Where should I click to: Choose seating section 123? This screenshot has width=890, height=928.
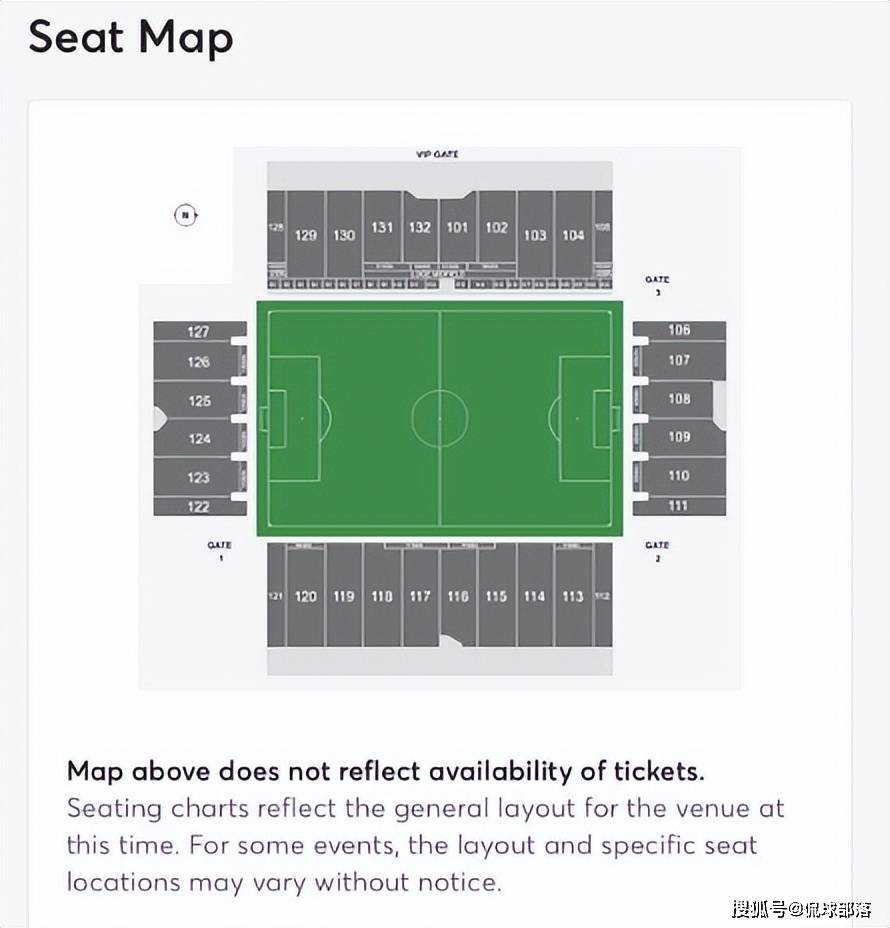tap(198, 477)
